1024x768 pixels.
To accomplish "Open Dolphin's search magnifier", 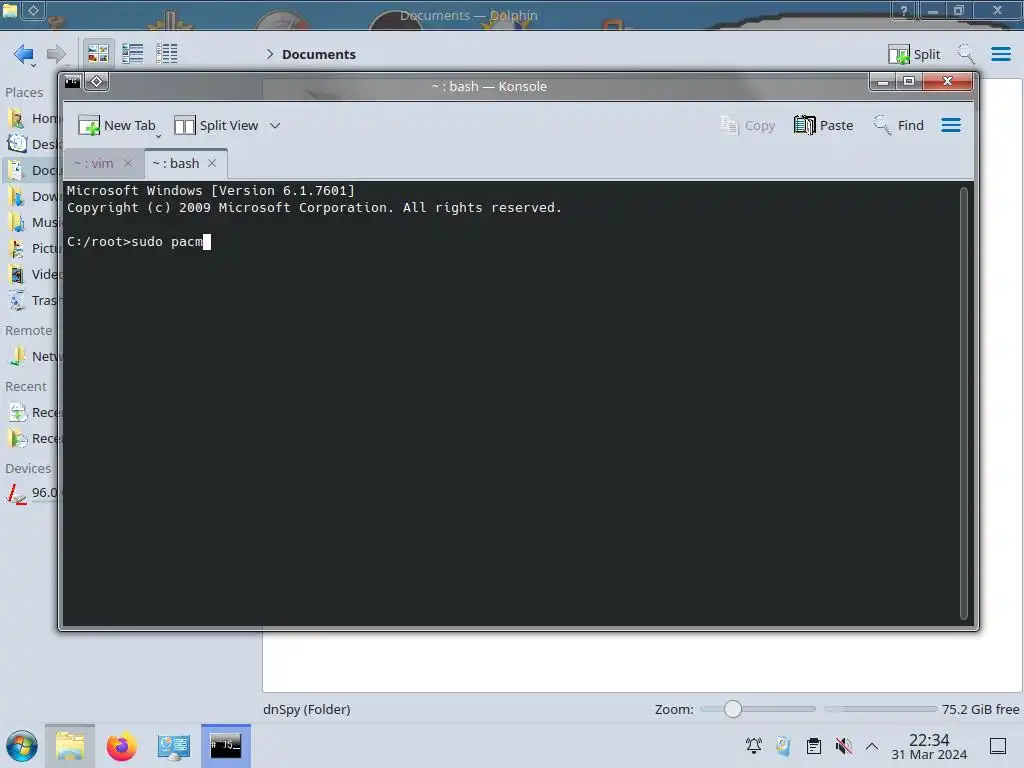I will [x=966, y=54].
